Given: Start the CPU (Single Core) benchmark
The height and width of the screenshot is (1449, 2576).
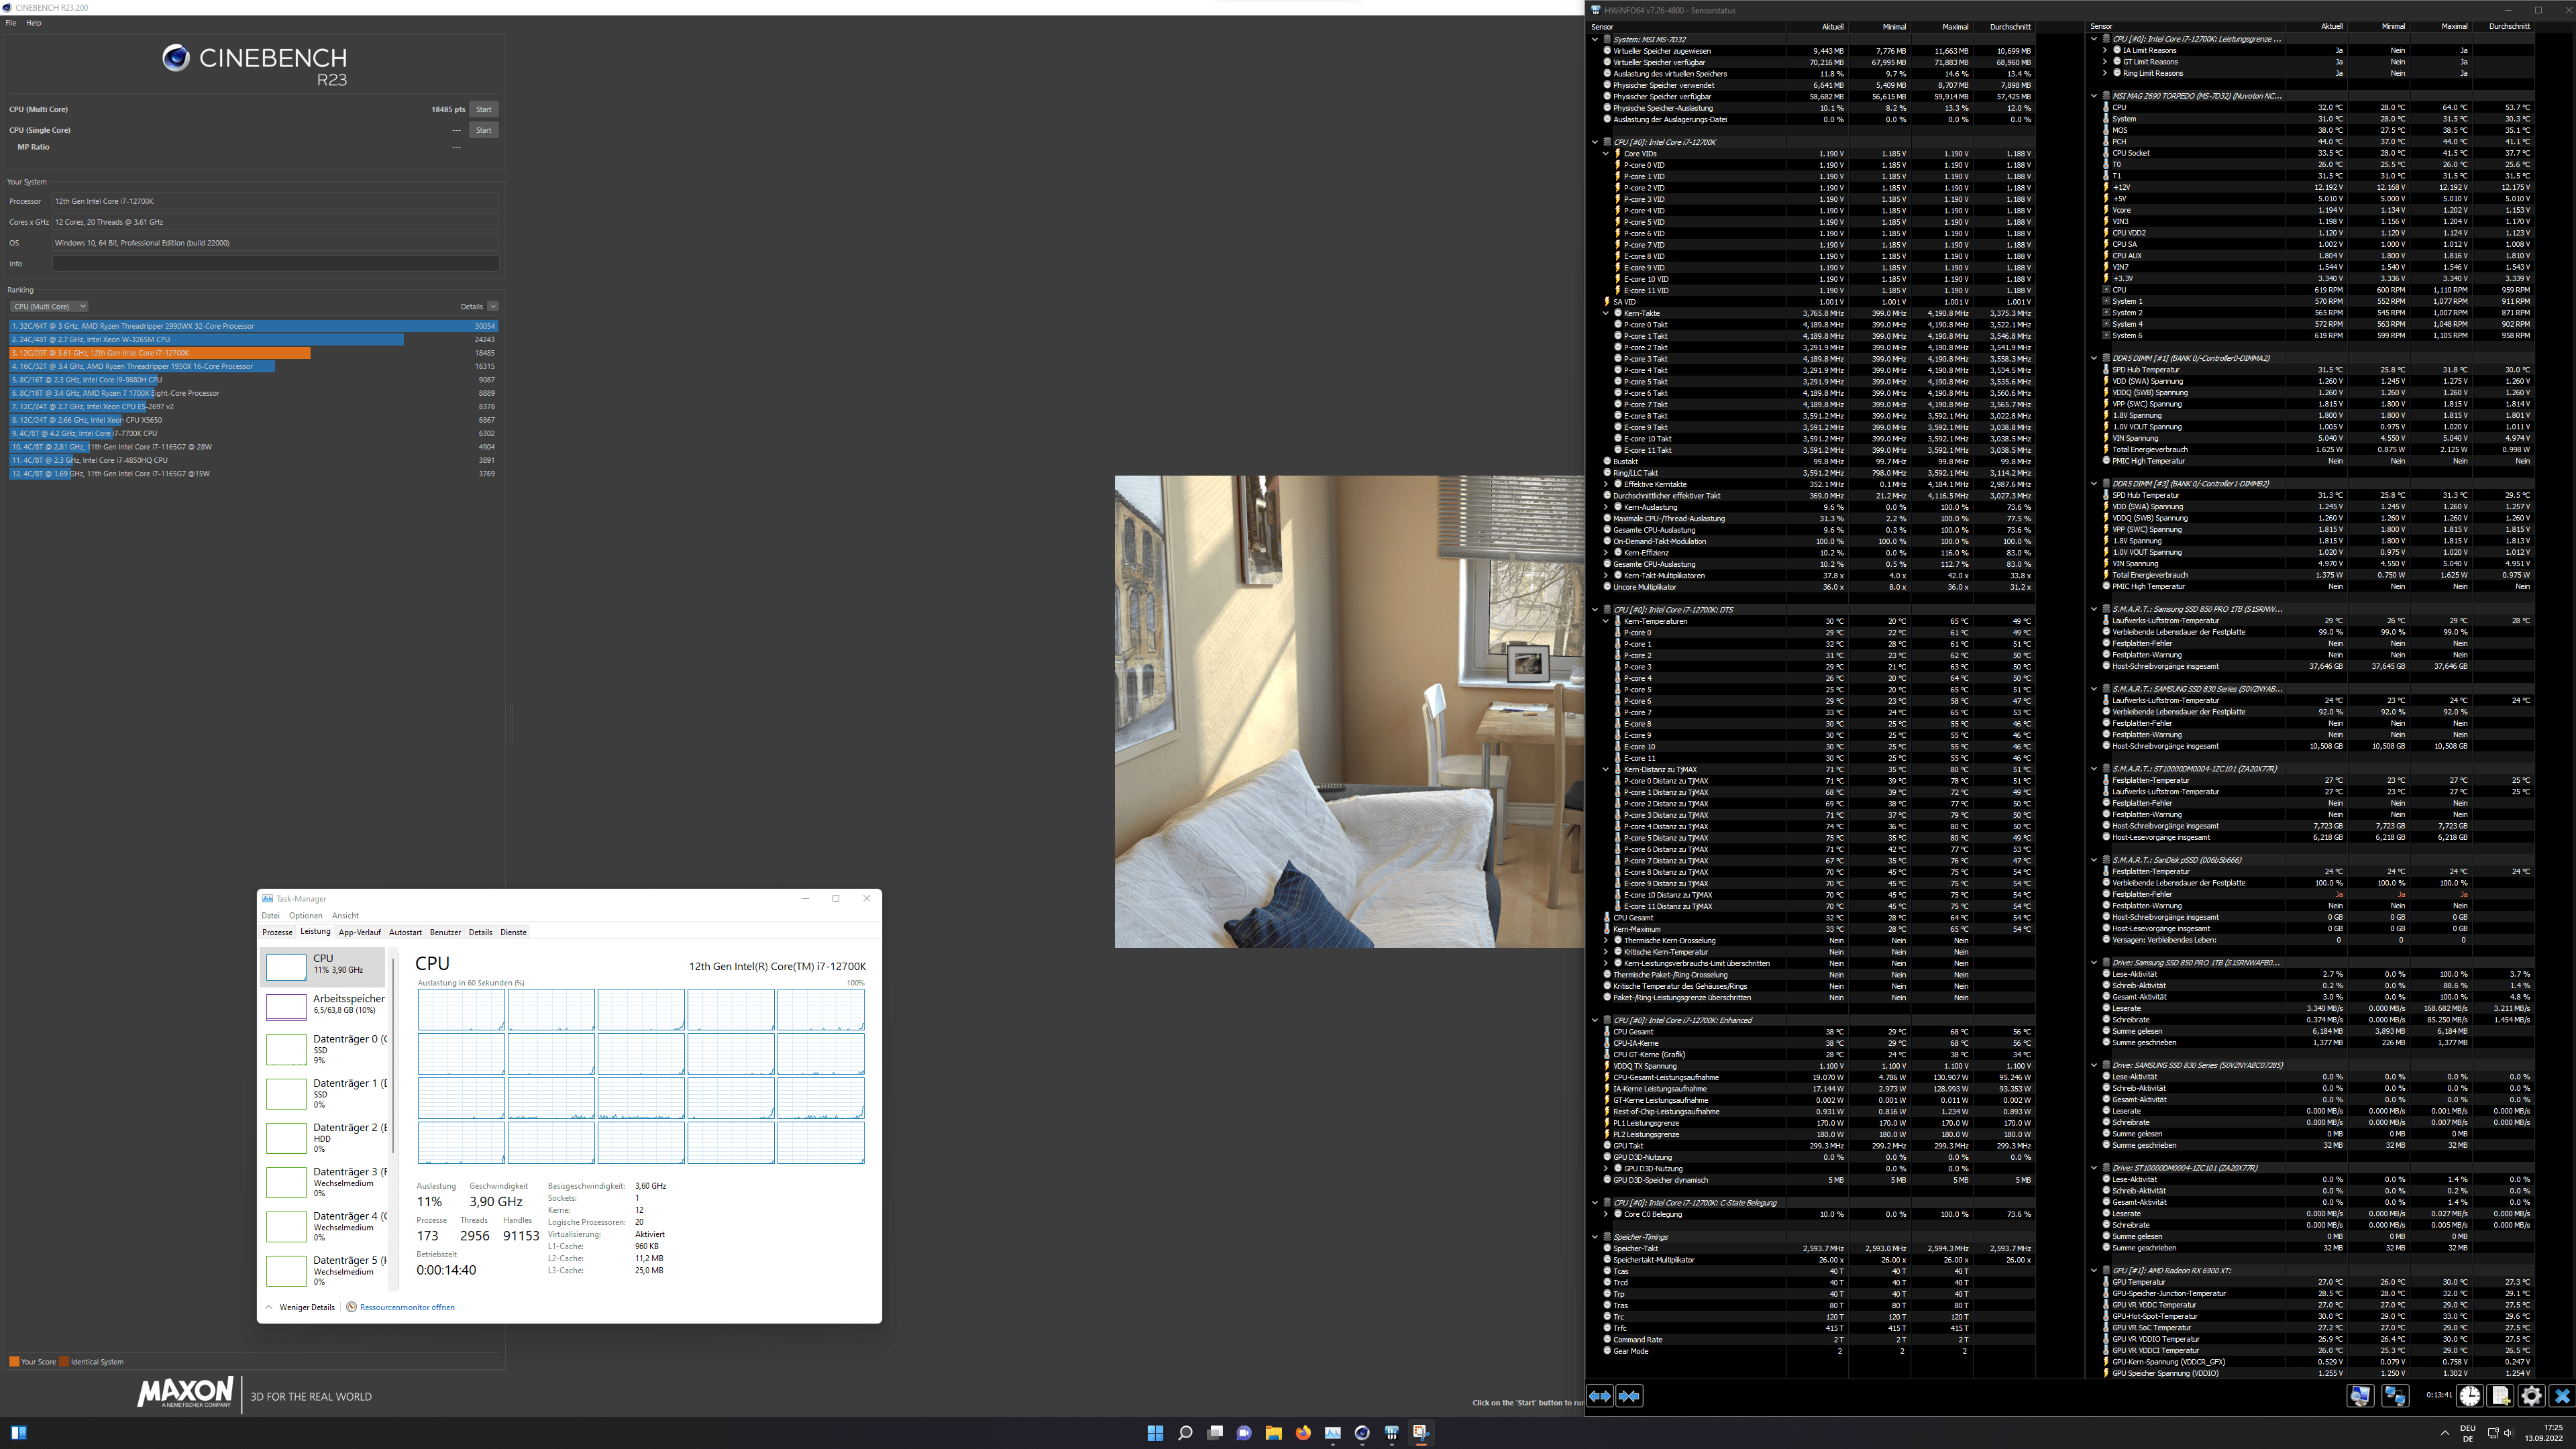Looking at the screenshot, I should (483, 130).
